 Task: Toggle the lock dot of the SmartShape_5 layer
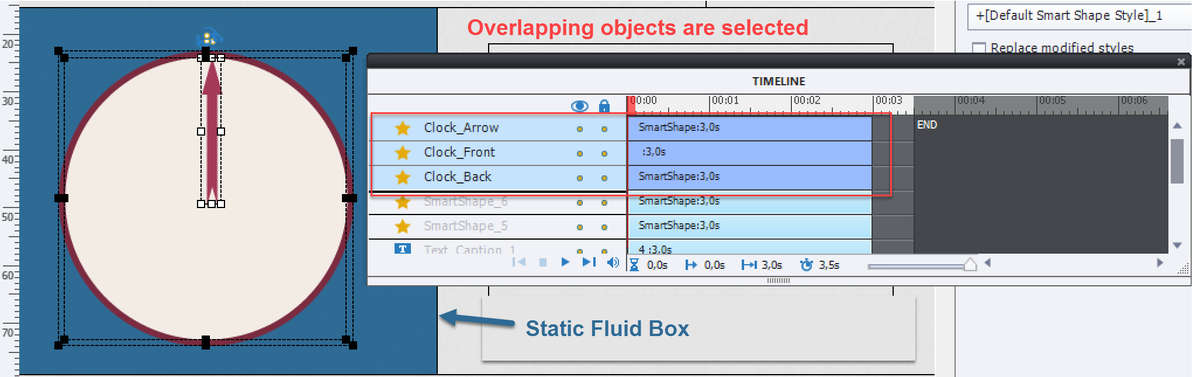coord(604,227)
